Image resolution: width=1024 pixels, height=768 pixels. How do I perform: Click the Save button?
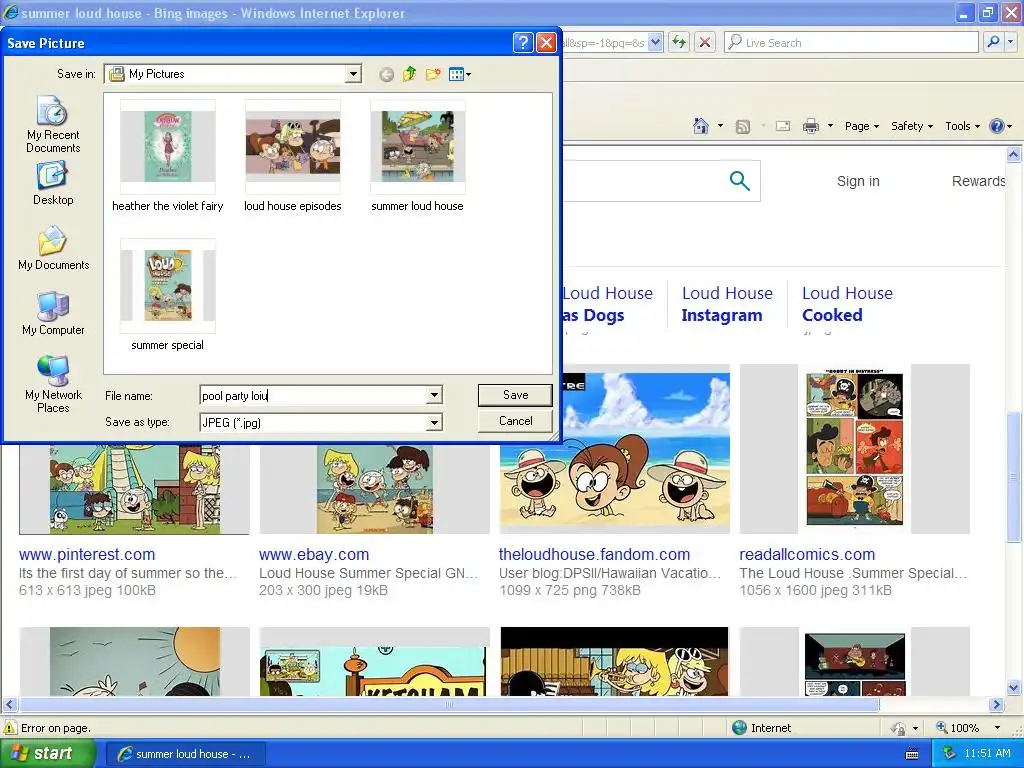tap(515, 394)
